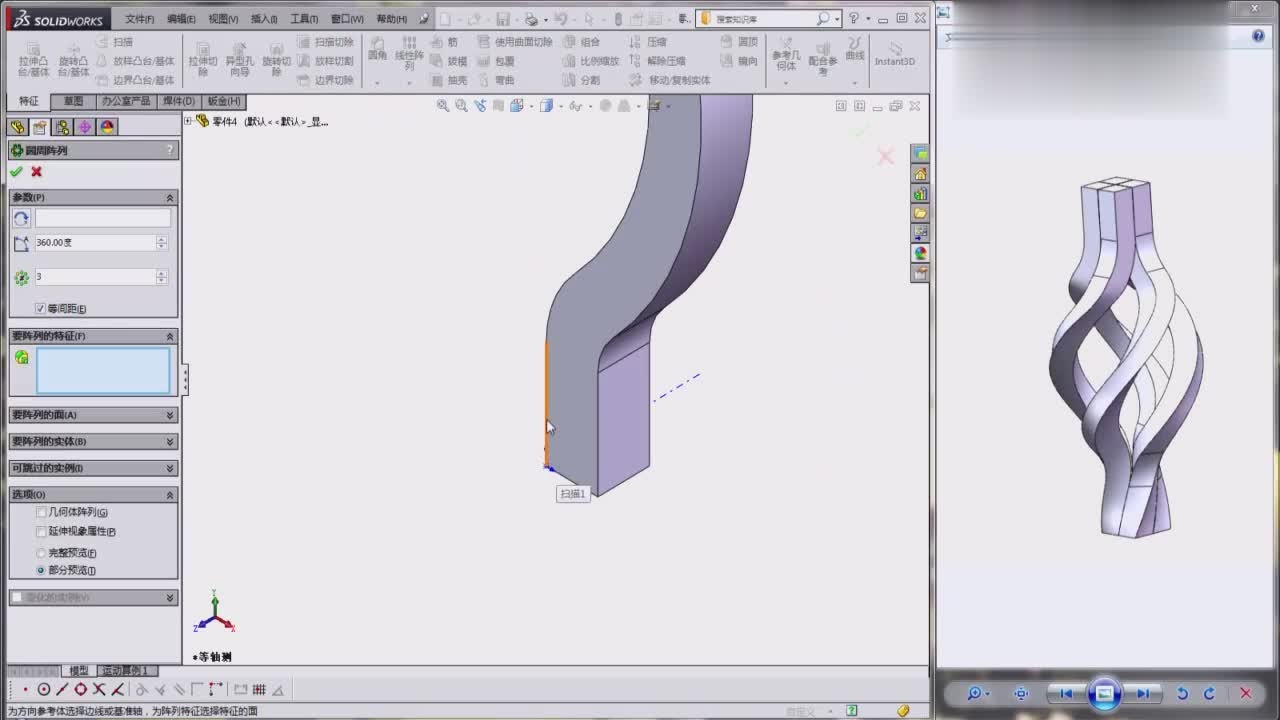This screenshot has width=1280, height=720.
Task: Cancel the circular pattern with red X
Action: (37, 172)
